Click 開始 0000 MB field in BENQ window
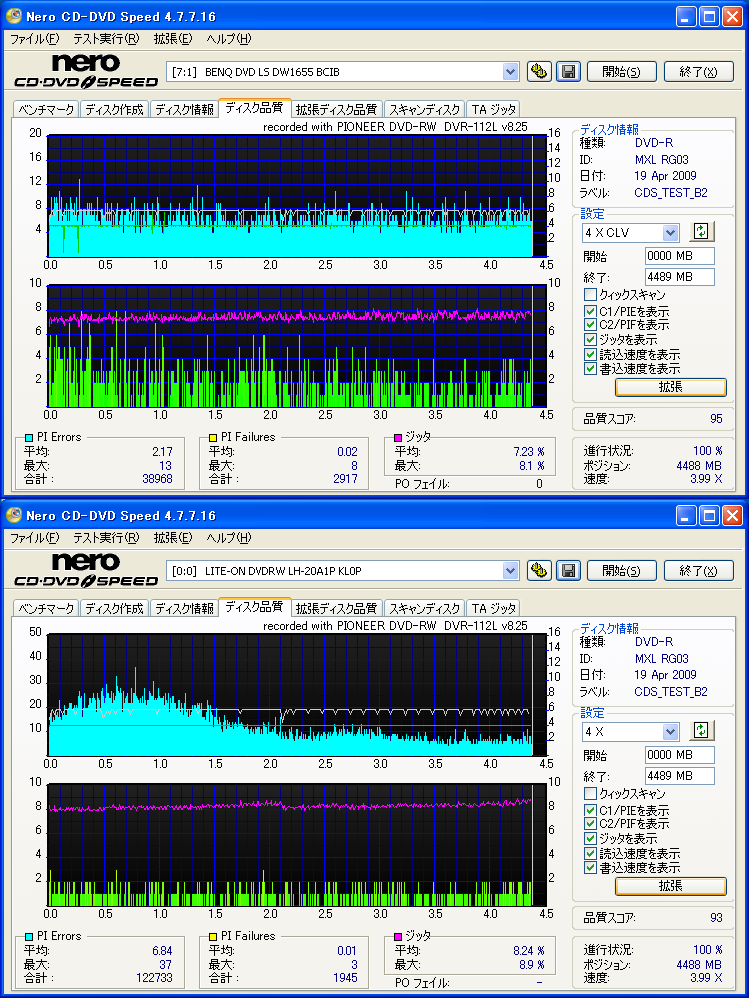749x998 pixels. pyautogui.click(x=680, y=256)
